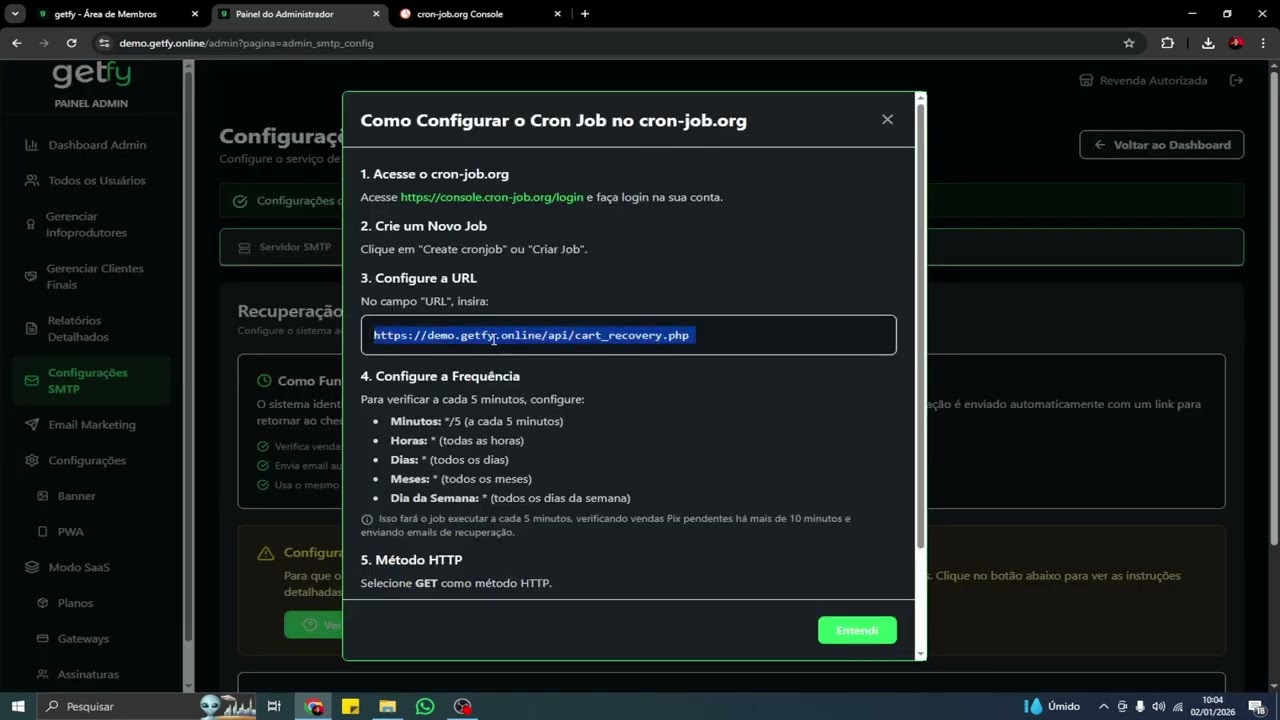Open the browser extensions puzzle icon

1167,43
